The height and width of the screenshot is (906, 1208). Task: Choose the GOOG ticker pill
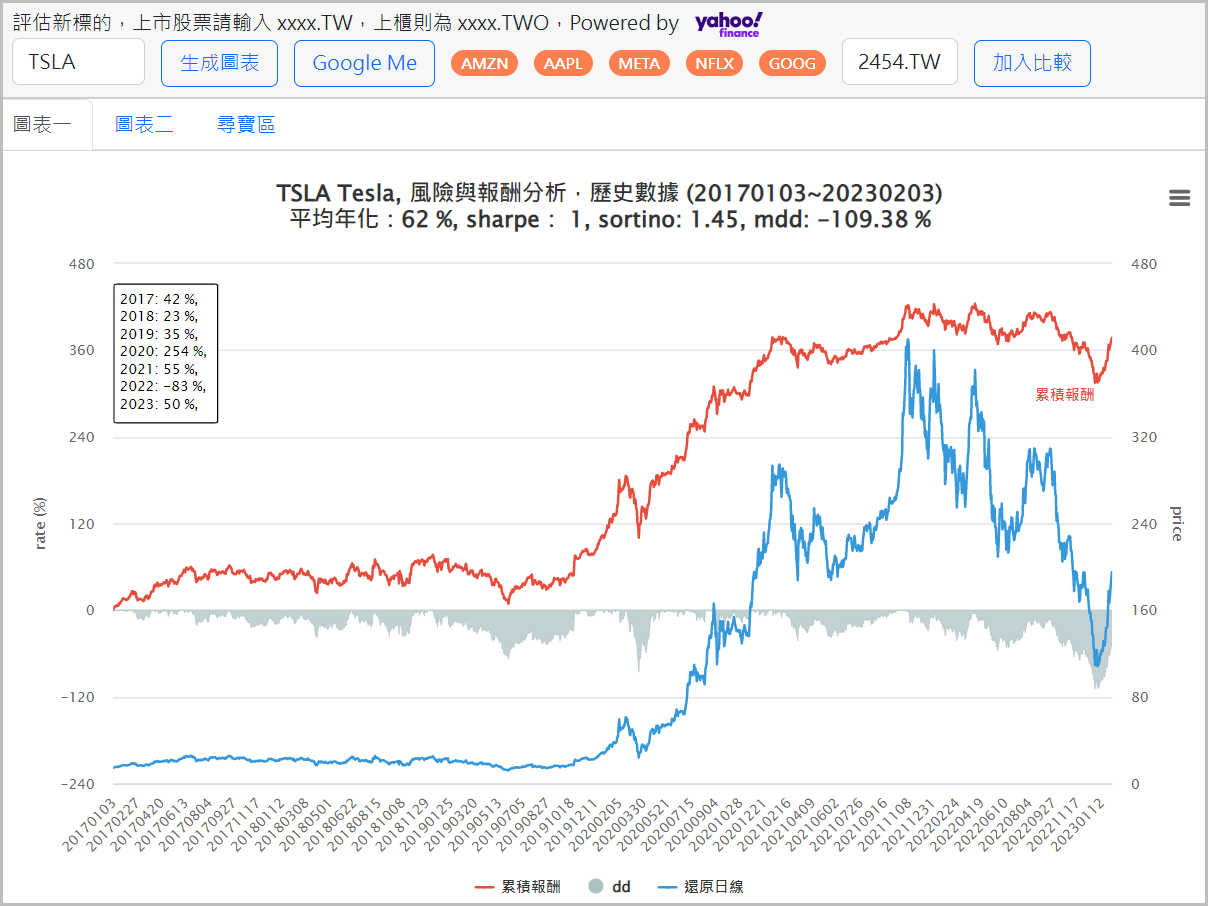click(792, 63)
